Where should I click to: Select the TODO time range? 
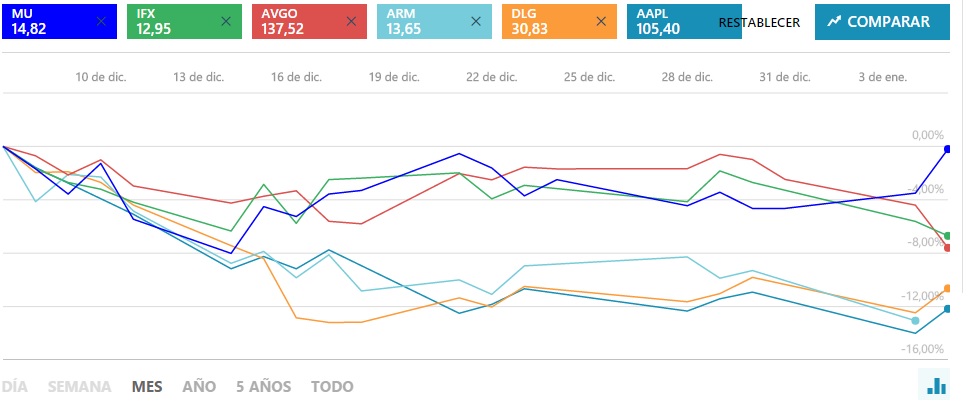pos(332,387)
